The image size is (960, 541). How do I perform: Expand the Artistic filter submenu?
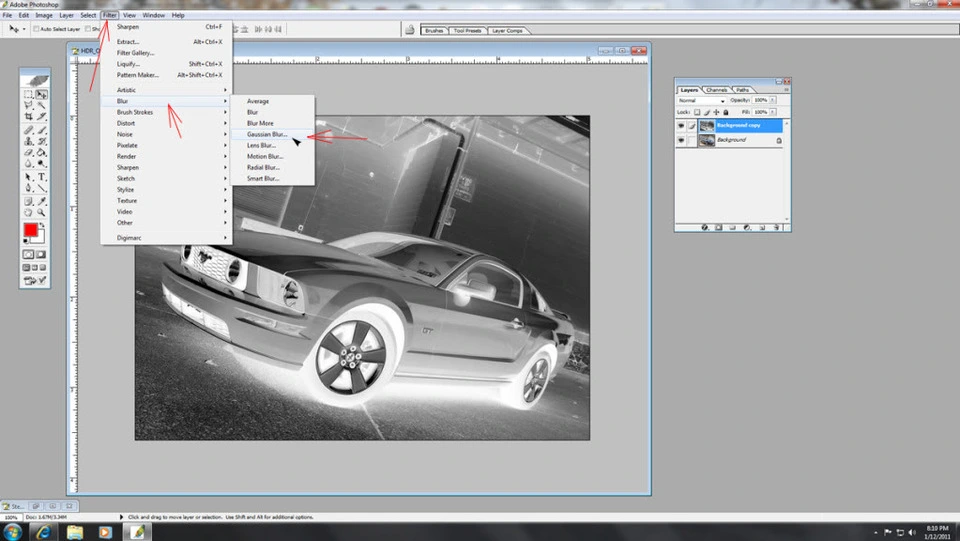(167, 90)
